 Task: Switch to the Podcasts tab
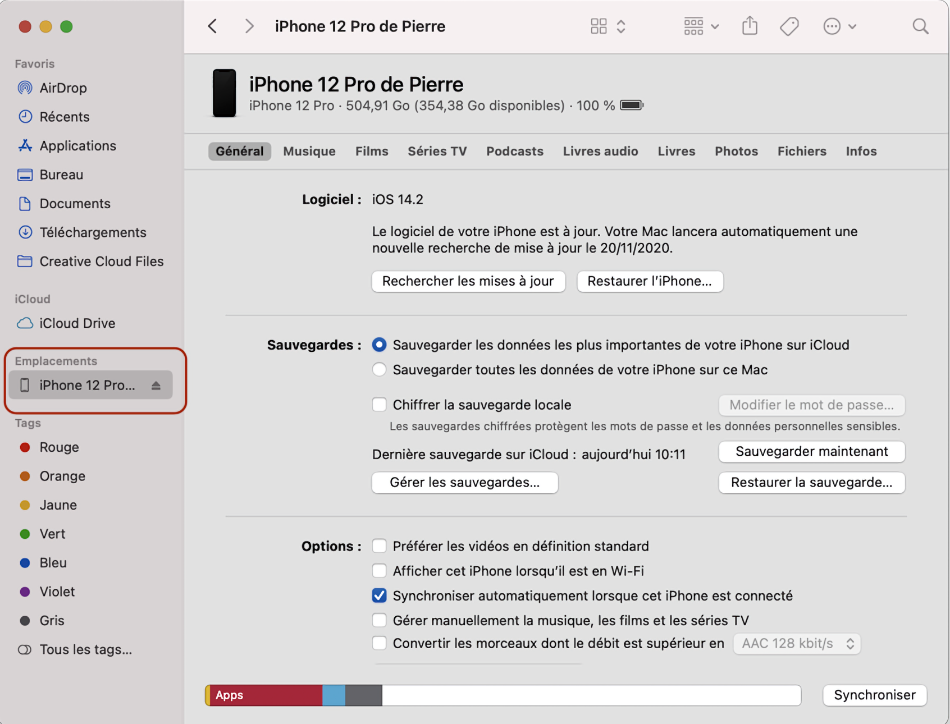tap(514, 151)
